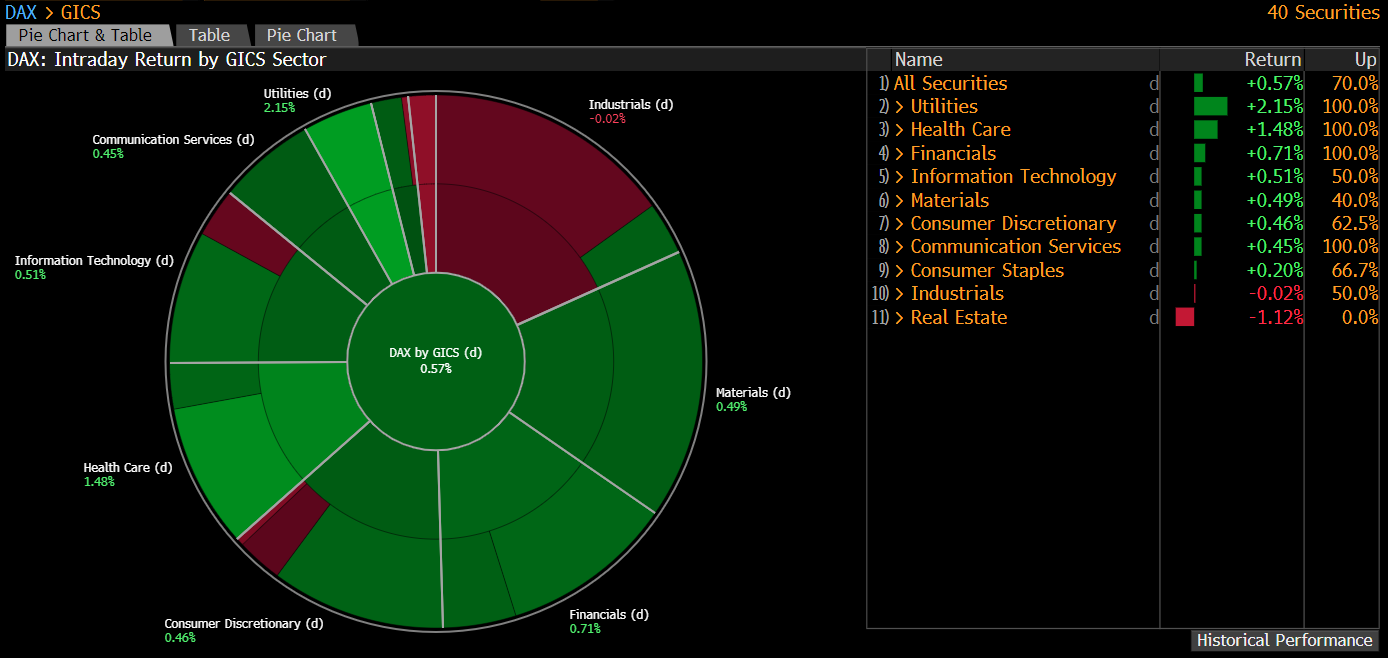The height and width of the screenshot is (658, 1388).
Task: Select the All Securities row
Action: pos(950,84)
